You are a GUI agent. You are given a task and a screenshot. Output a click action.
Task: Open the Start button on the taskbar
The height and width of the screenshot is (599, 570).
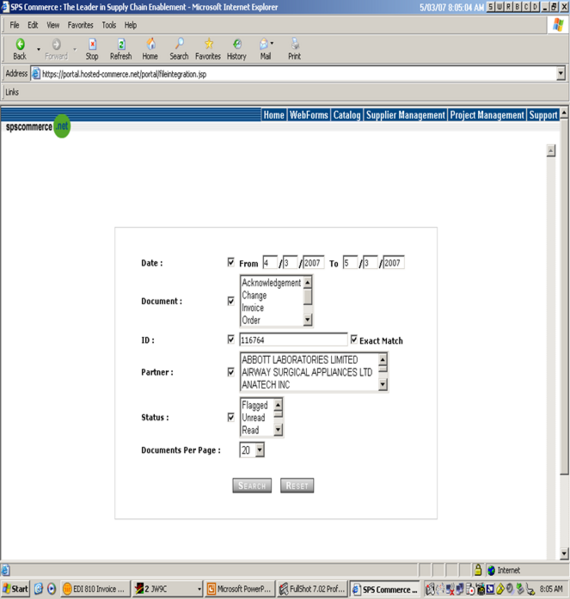point(15,589)
